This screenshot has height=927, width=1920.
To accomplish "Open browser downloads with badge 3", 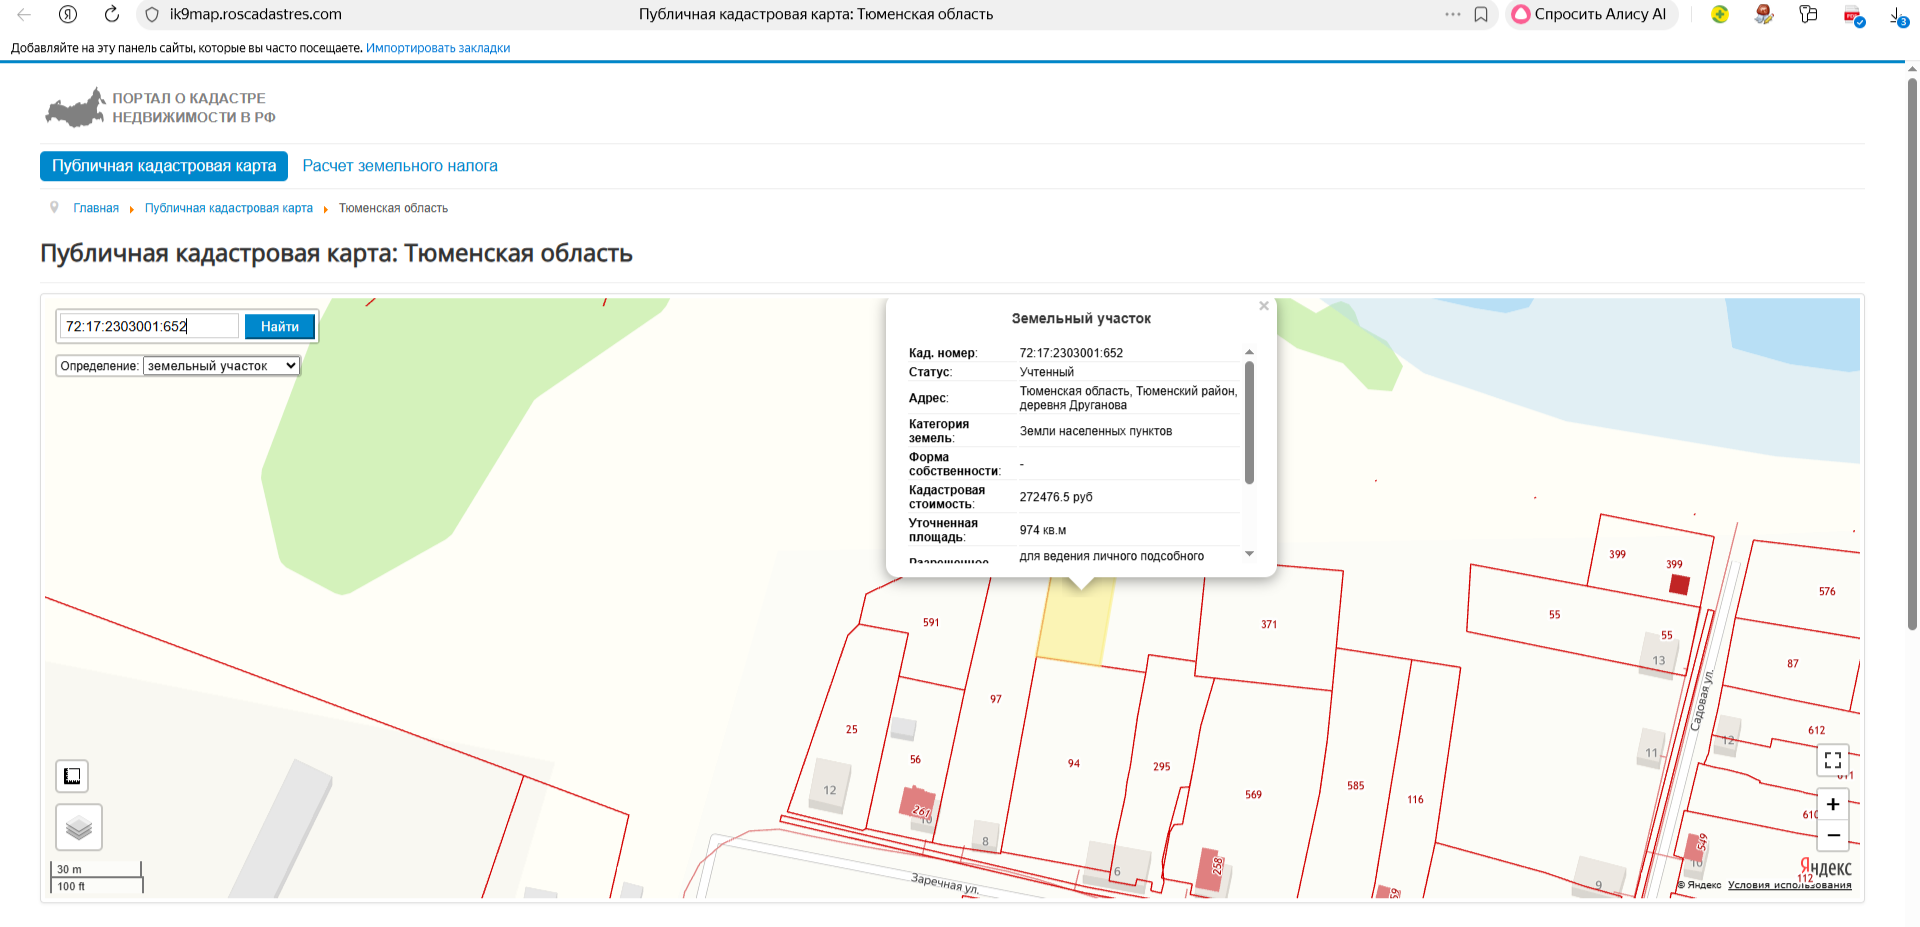I will pos(1897,15).
